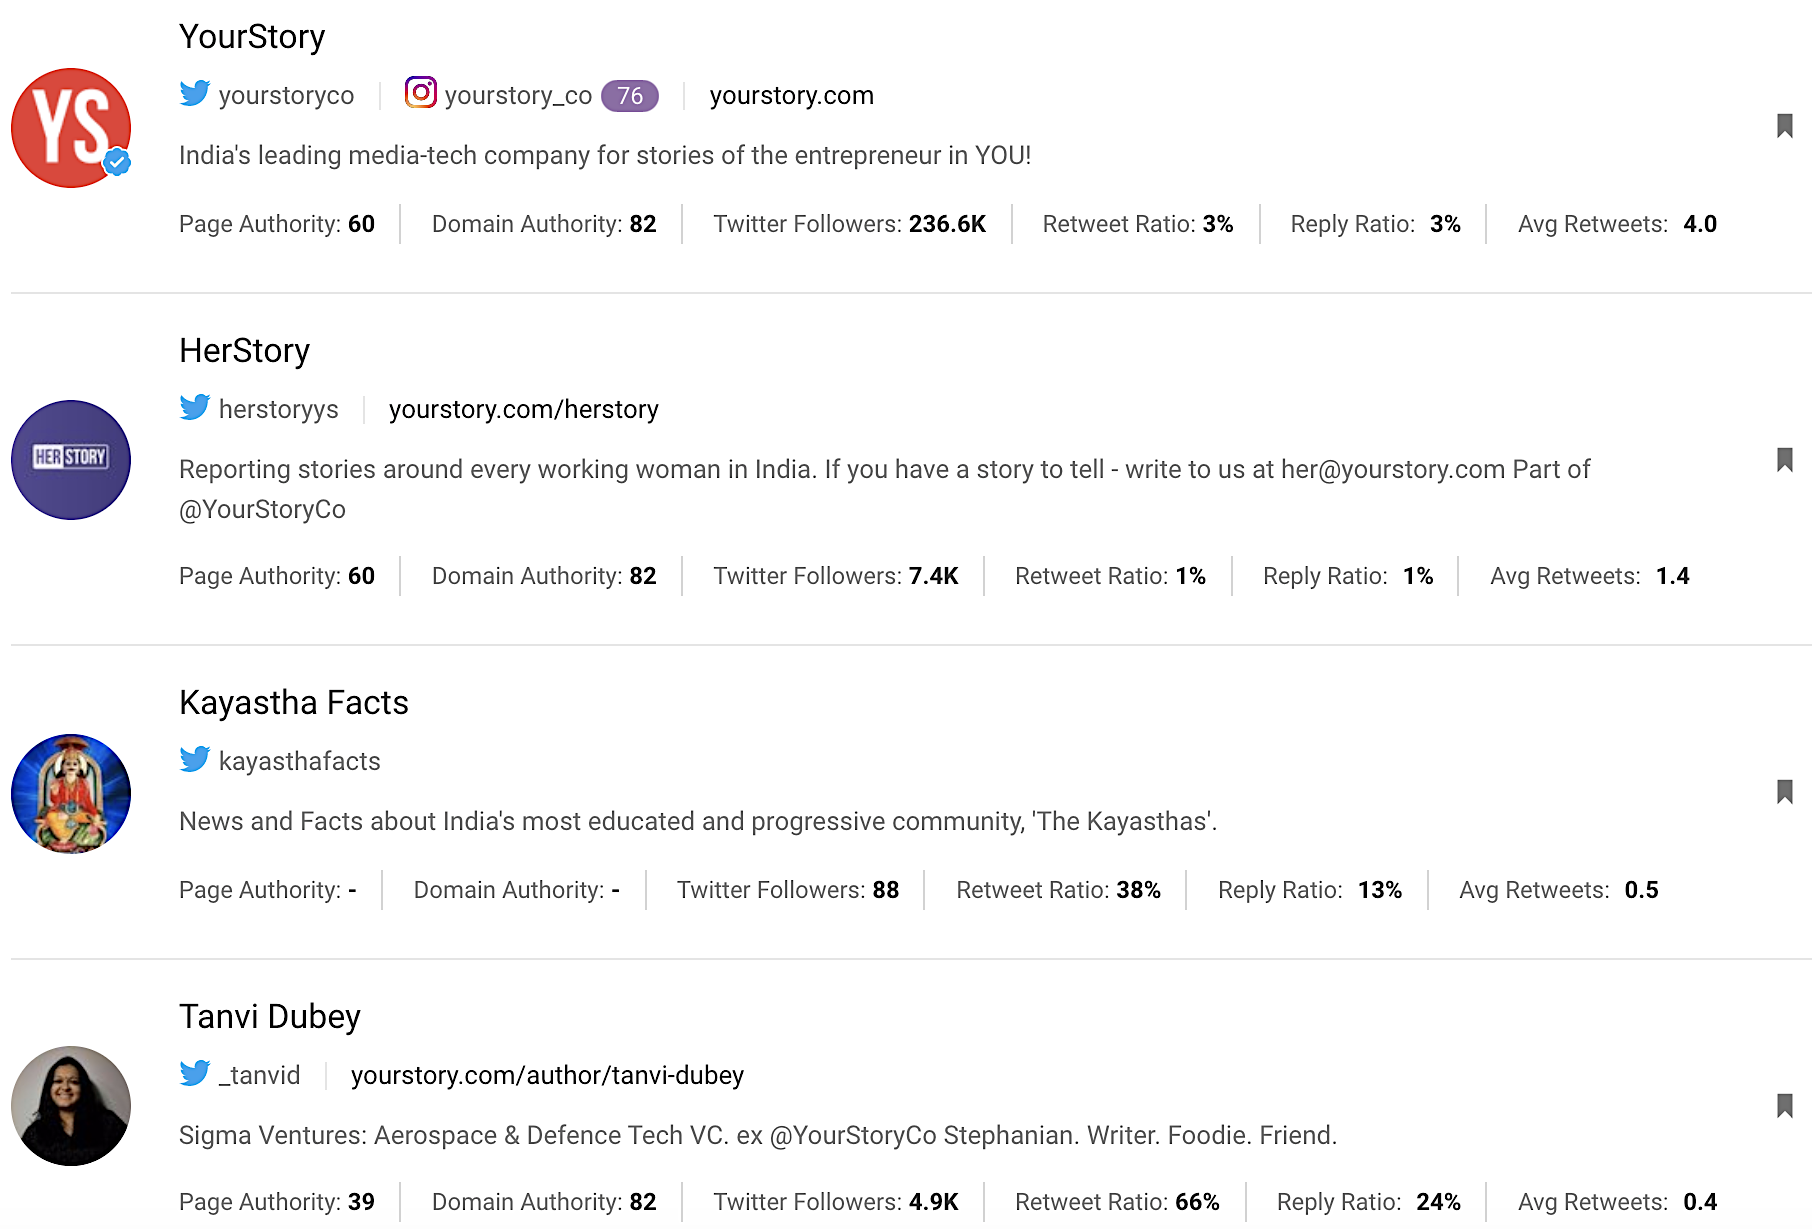The image size is (1812, 1229).
Task: Click Twitter bird icon next to _tanvid
Action: (195, 1073)
